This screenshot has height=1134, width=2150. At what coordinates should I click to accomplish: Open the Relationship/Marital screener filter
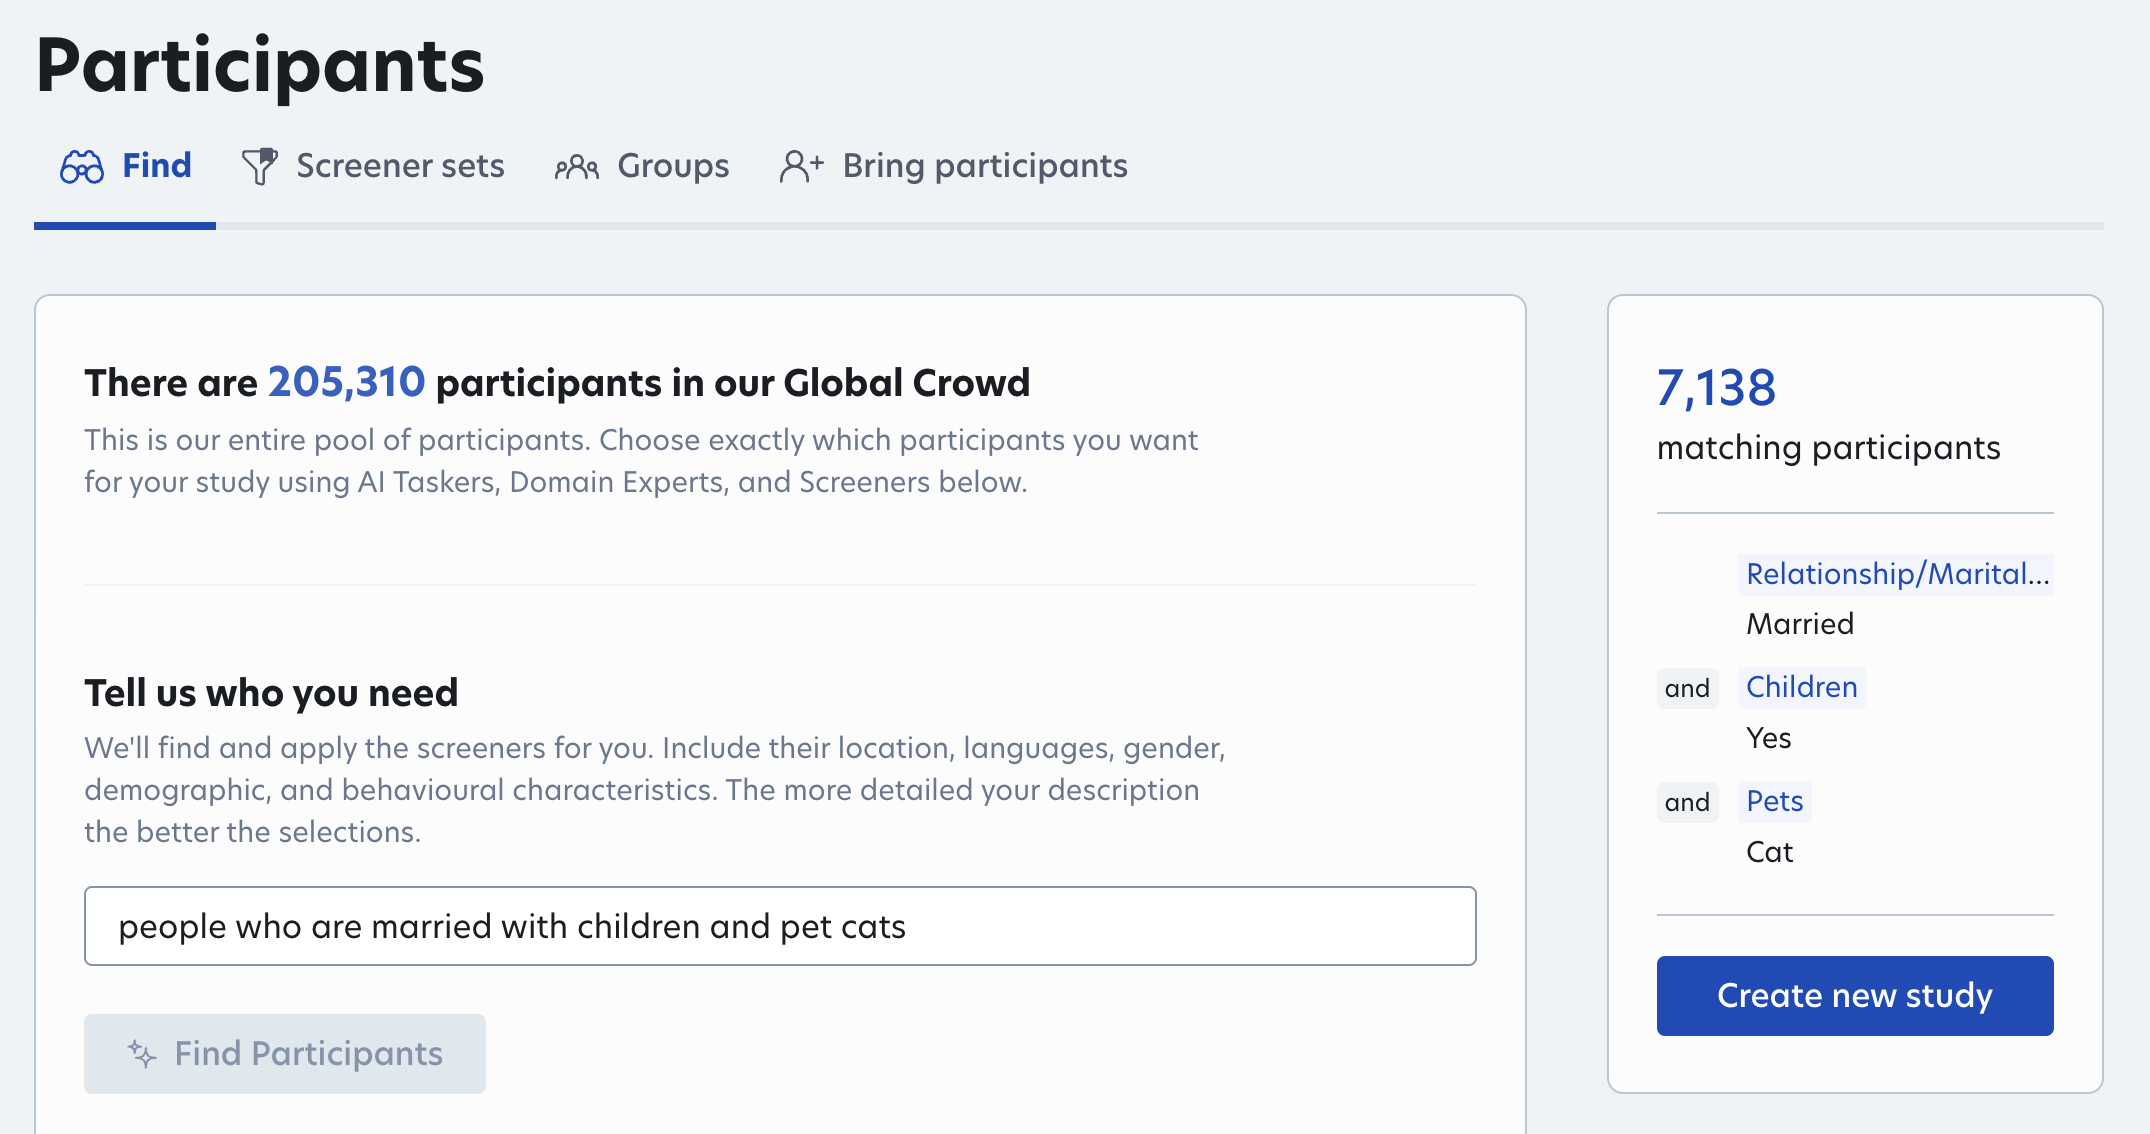tap(1896, 574)
